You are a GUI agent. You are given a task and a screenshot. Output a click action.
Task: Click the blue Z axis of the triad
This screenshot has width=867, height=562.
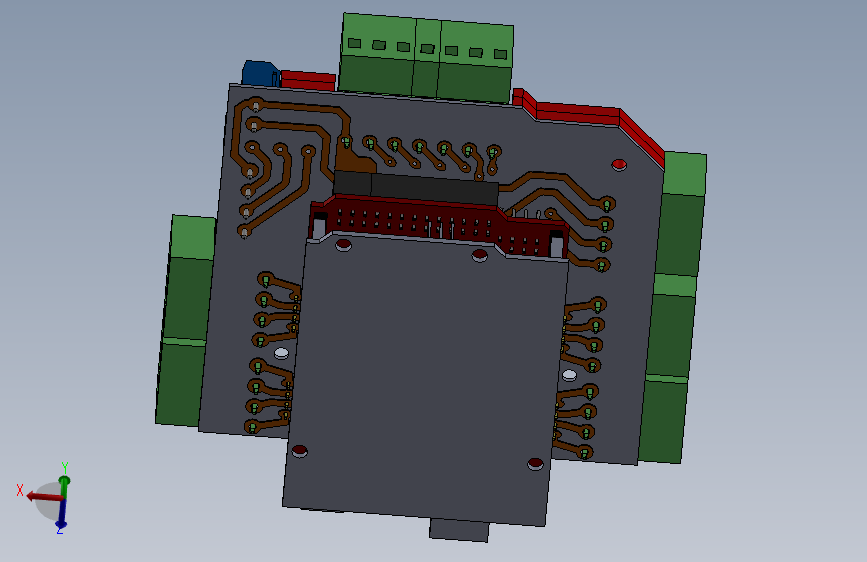coord(61,514)
